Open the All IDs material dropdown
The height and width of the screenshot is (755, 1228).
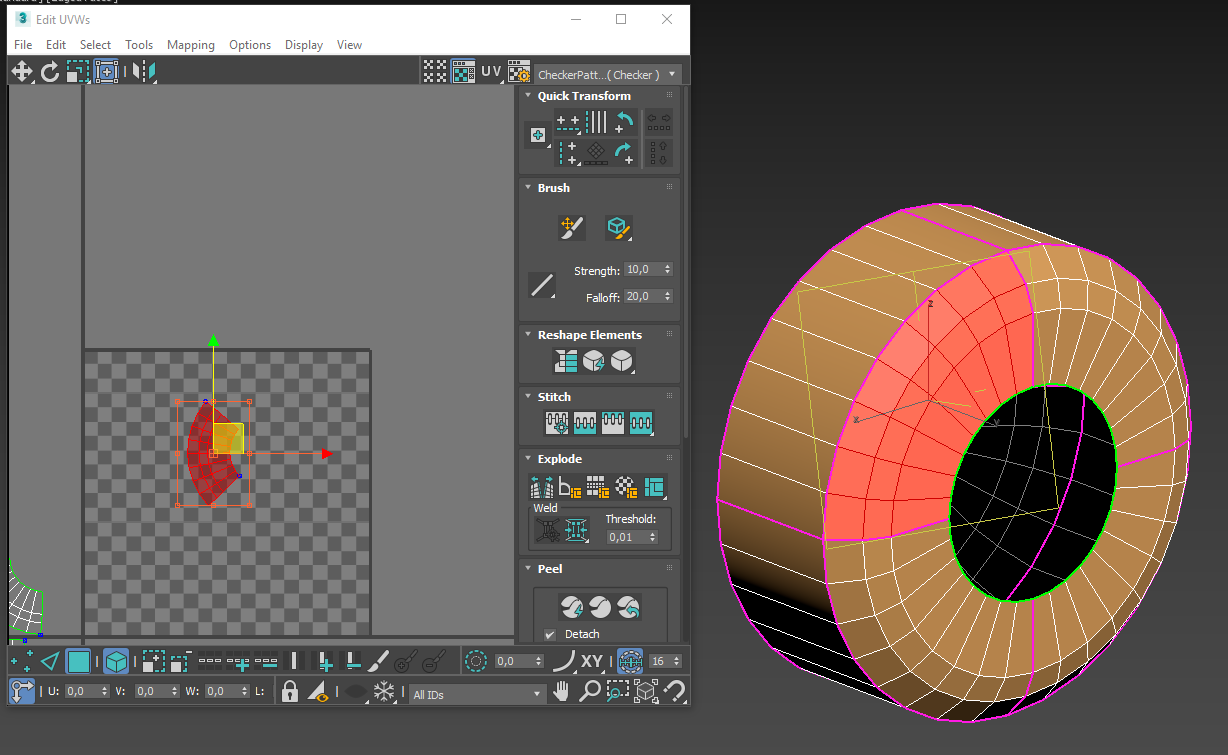tap(477, 694)
